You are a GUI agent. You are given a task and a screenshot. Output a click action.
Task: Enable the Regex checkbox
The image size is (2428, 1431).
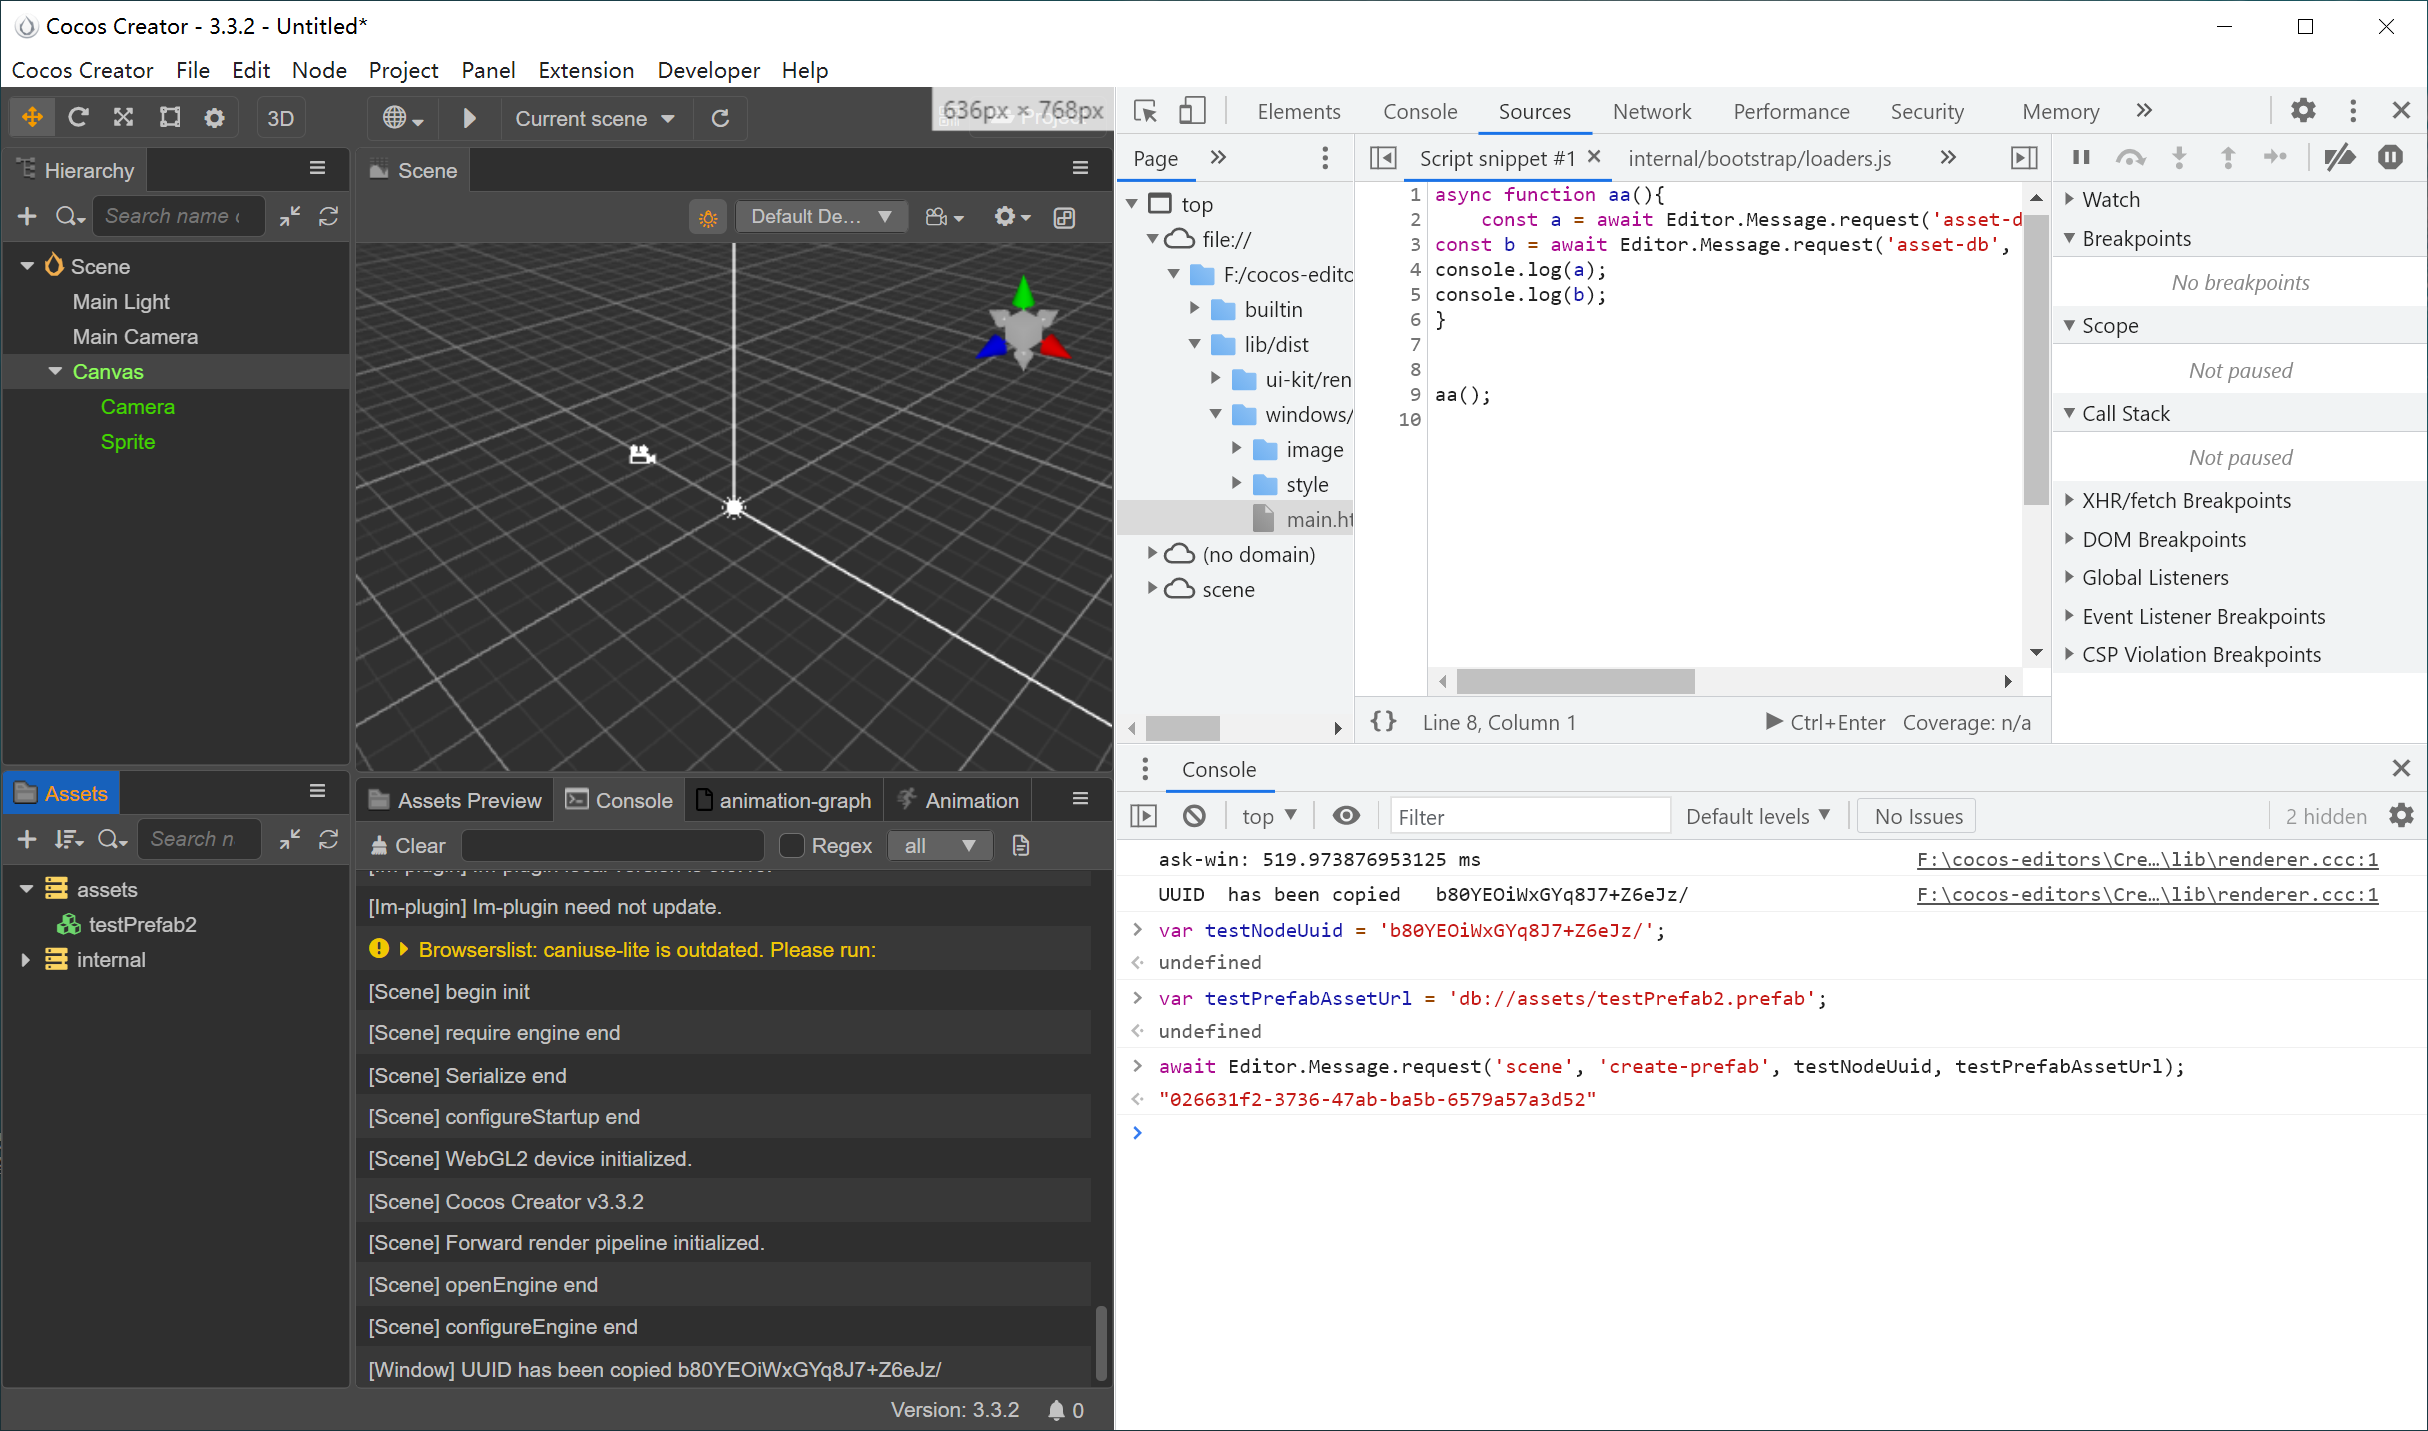[x=791, y=846]
